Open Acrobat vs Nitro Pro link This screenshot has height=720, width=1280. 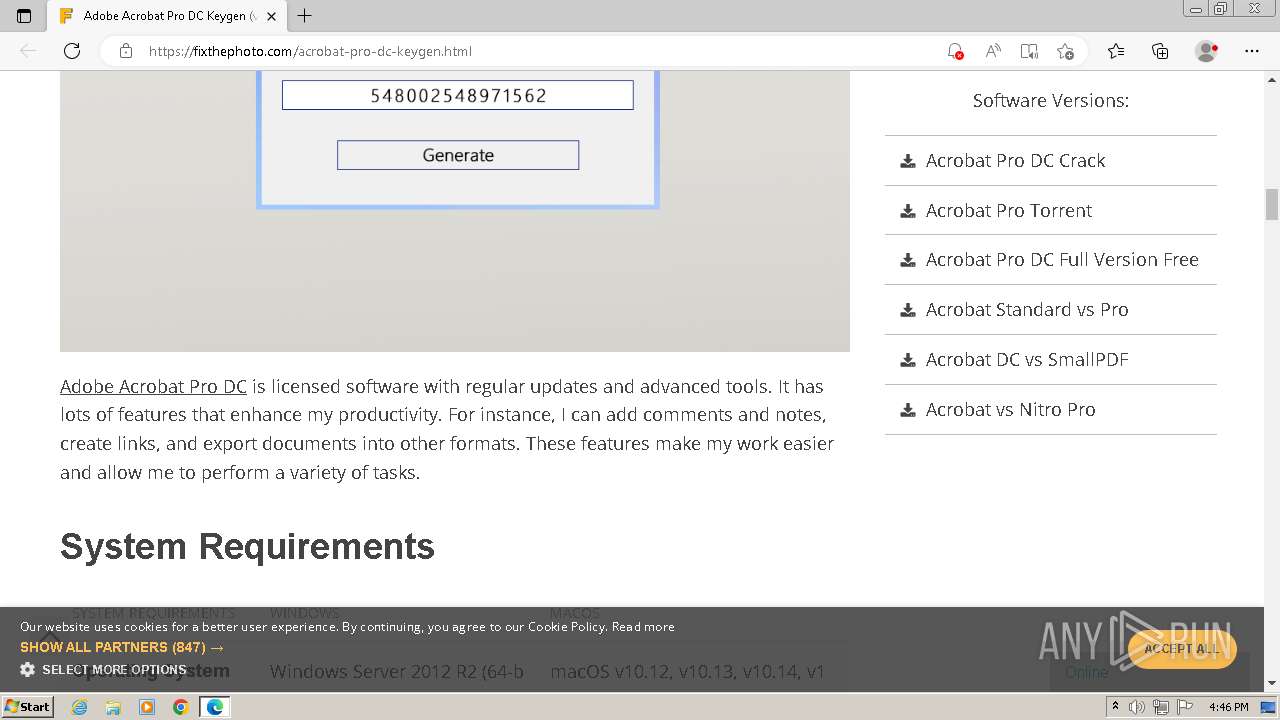[1010, 409]
